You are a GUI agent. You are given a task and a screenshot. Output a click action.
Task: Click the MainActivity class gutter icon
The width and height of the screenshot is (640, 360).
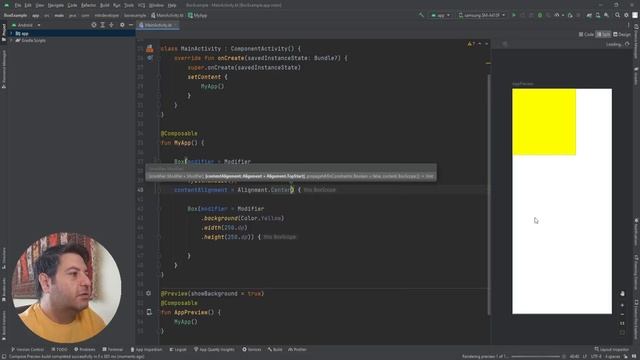[150, 49]
